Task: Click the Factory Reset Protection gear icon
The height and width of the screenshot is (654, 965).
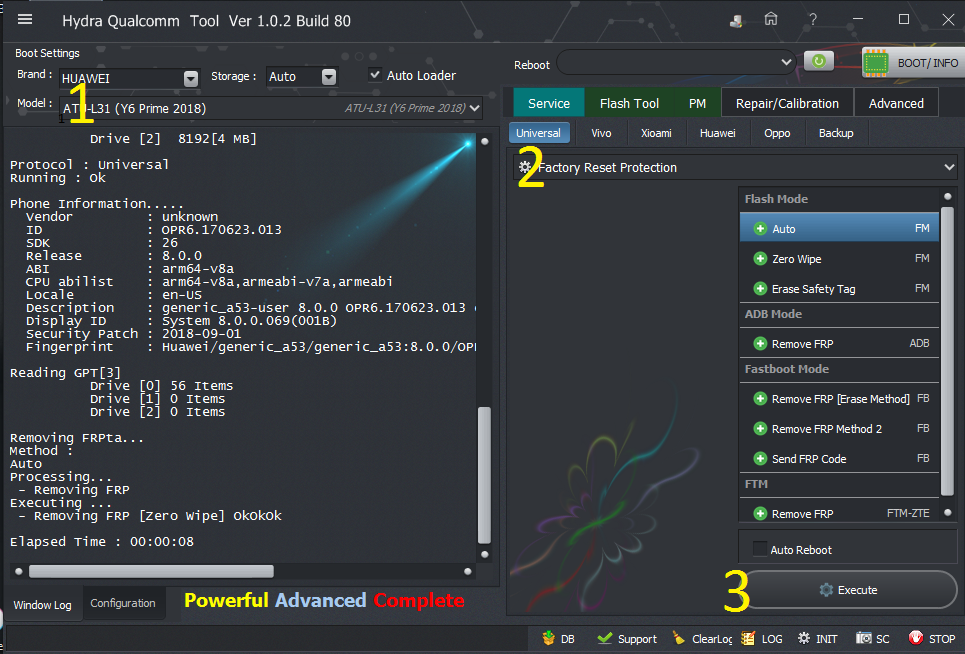Action: tap(525, 167)
